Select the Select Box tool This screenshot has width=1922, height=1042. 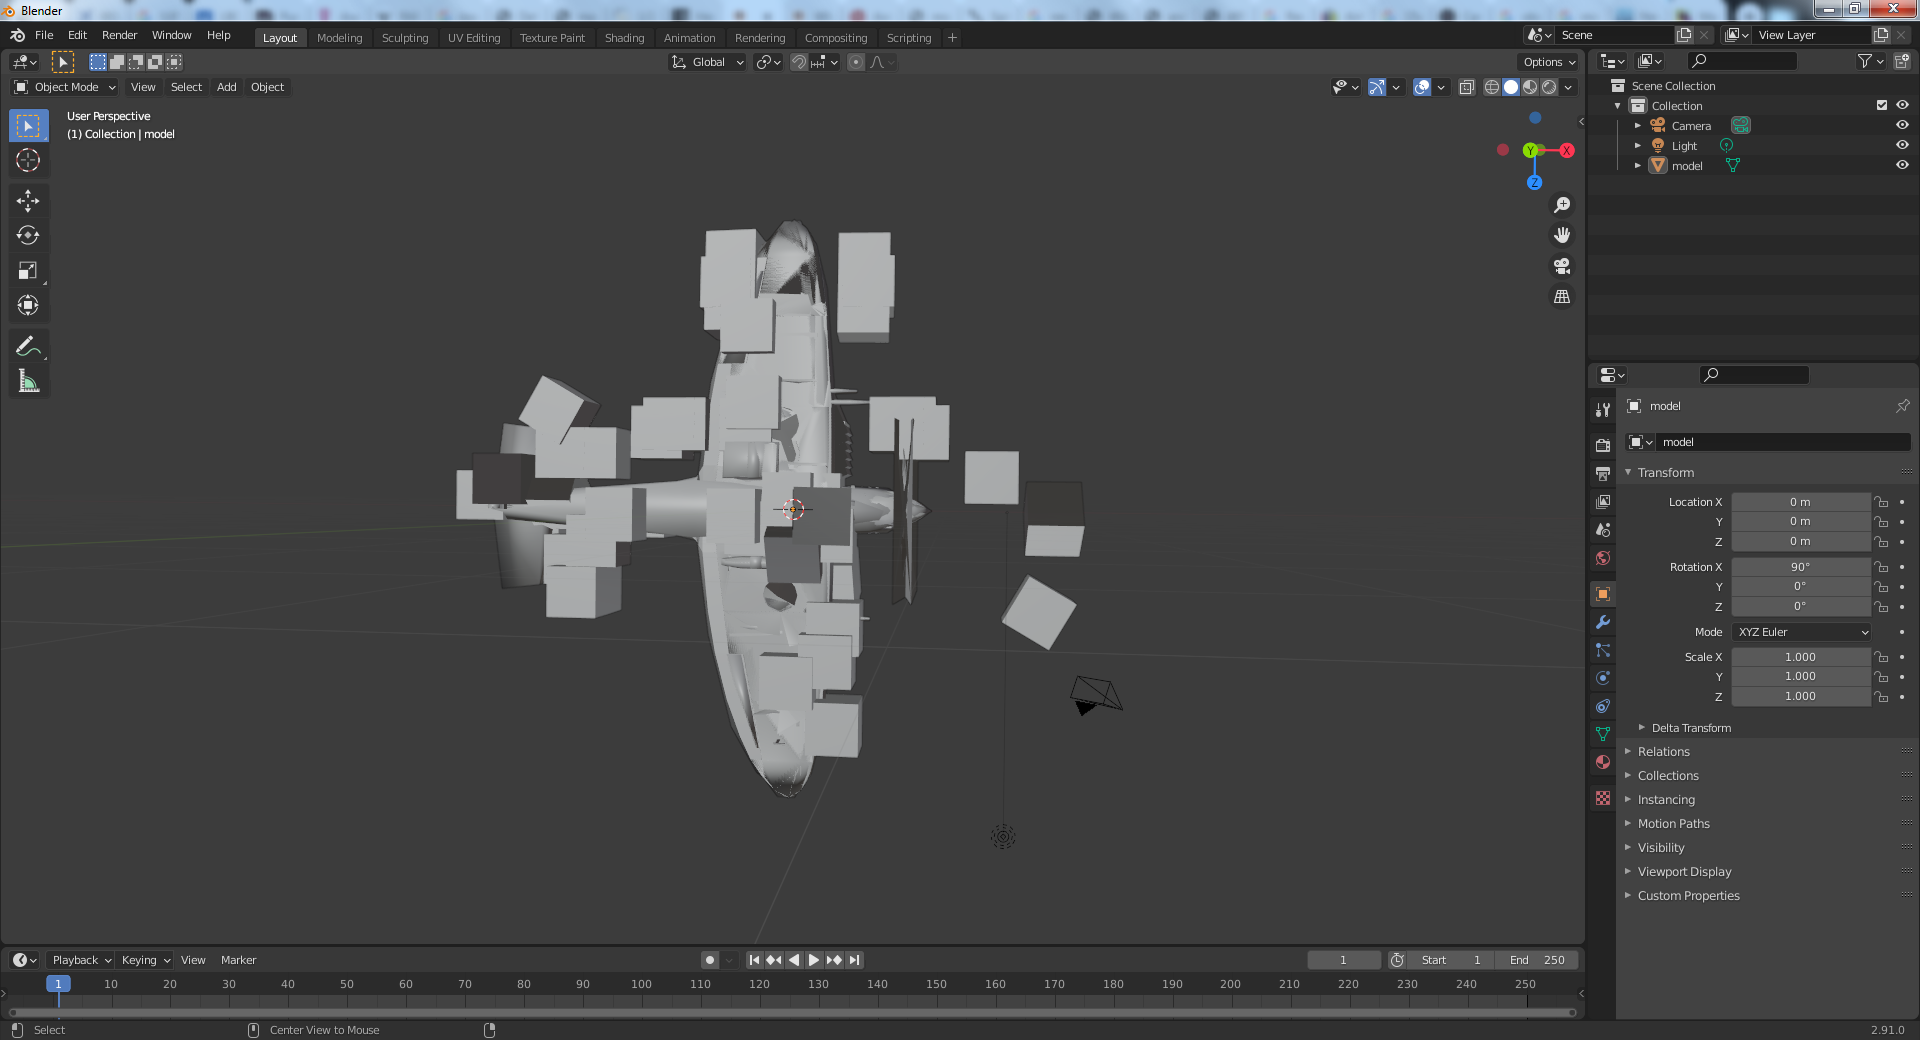28,126
